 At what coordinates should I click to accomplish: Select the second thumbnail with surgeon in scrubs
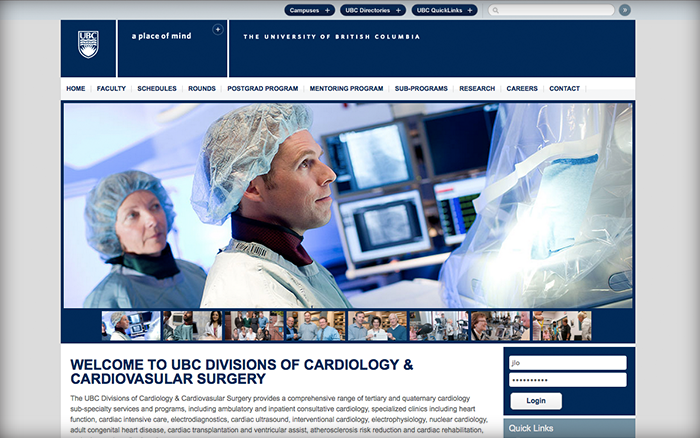pos(192,326)
